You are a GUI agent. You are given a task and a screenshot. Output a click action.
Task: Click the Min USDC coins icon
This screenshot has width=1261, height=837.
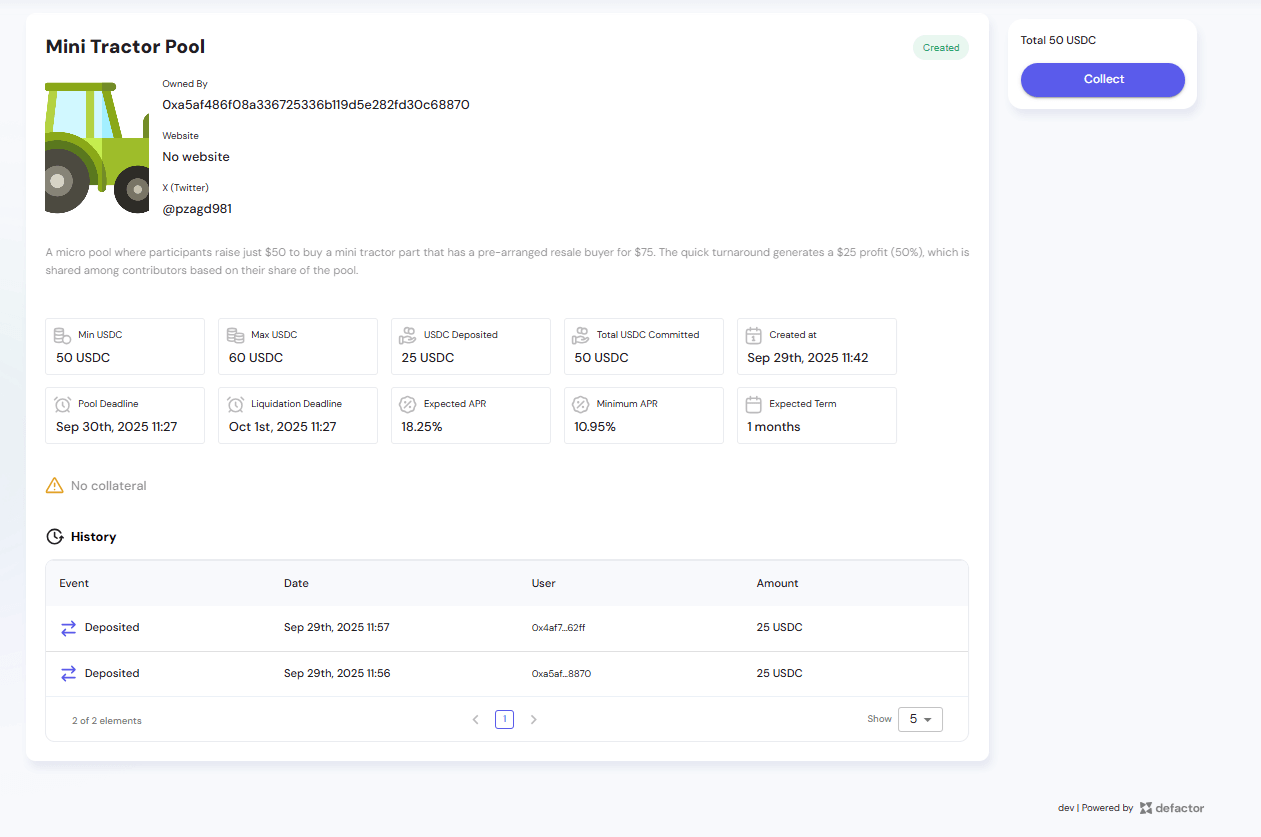pyautogui.click(x=64, y=336)
